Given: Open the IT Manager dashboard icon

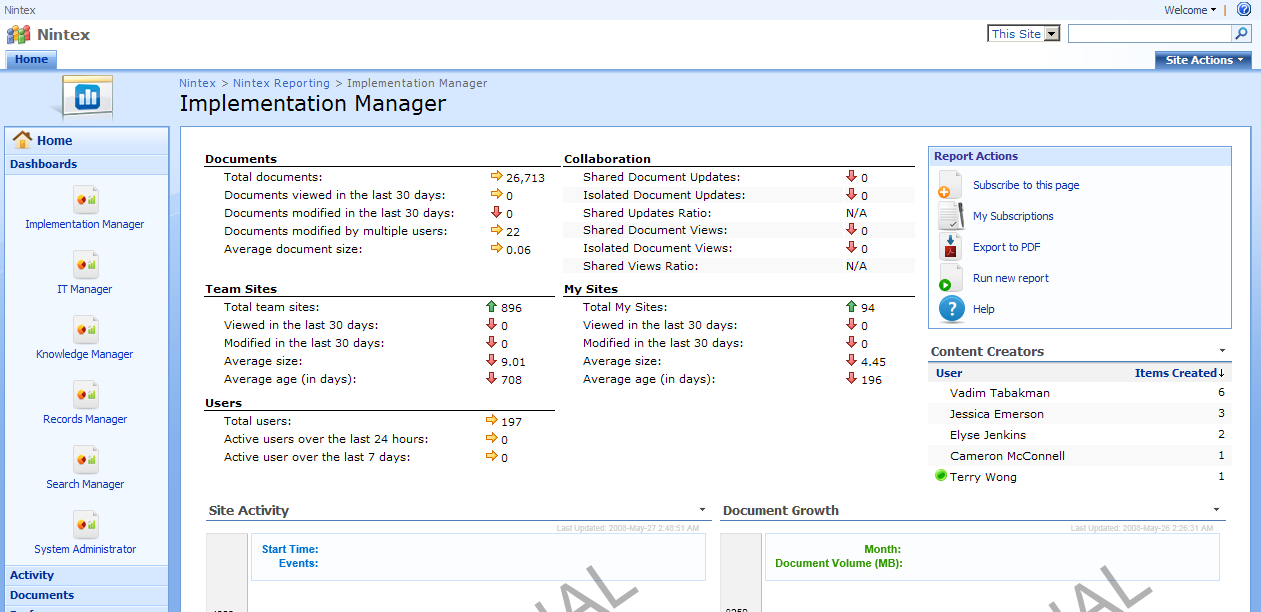Looking at the screenshot, I should click(86, 264).
